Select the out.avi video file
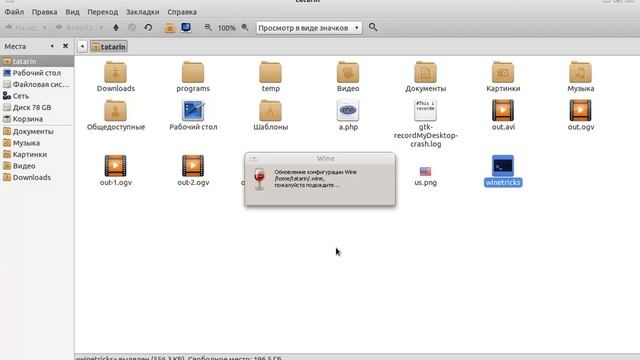Viewport: 640px width, 360px height. [x=503, y=111]
